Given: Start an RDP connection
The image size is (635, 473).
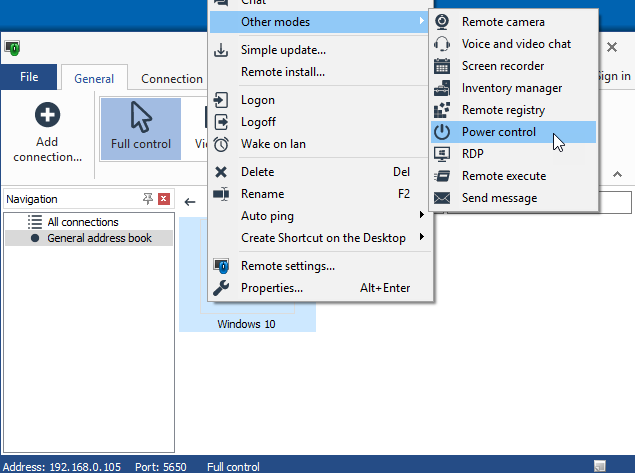Looking at the screenshot, I should pyautogui.click(x=472, y=154).
